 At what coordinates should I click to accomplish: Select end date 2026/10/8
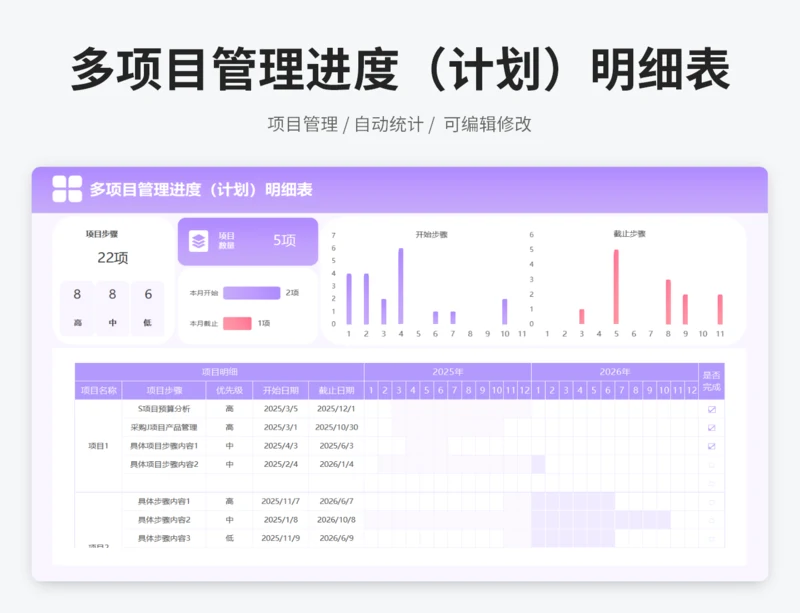click(x=336, y=520)
